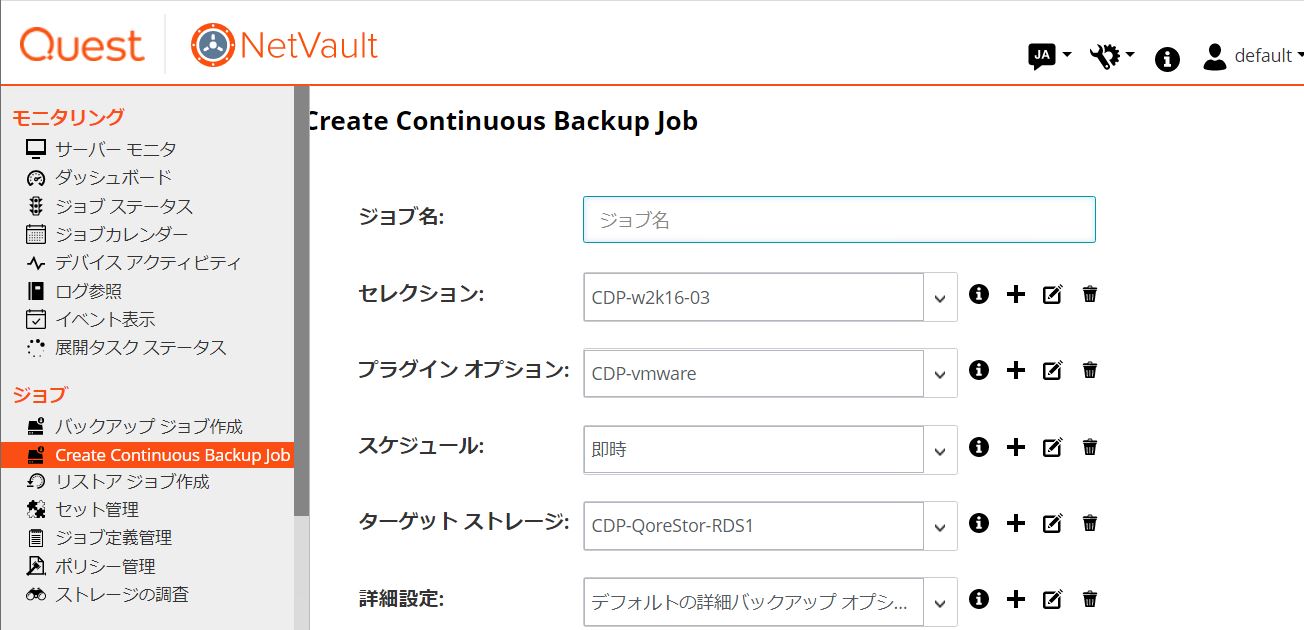Click the info icon in the header bar
This screenshot has height=630, width=1304.
click(1167, 59)
